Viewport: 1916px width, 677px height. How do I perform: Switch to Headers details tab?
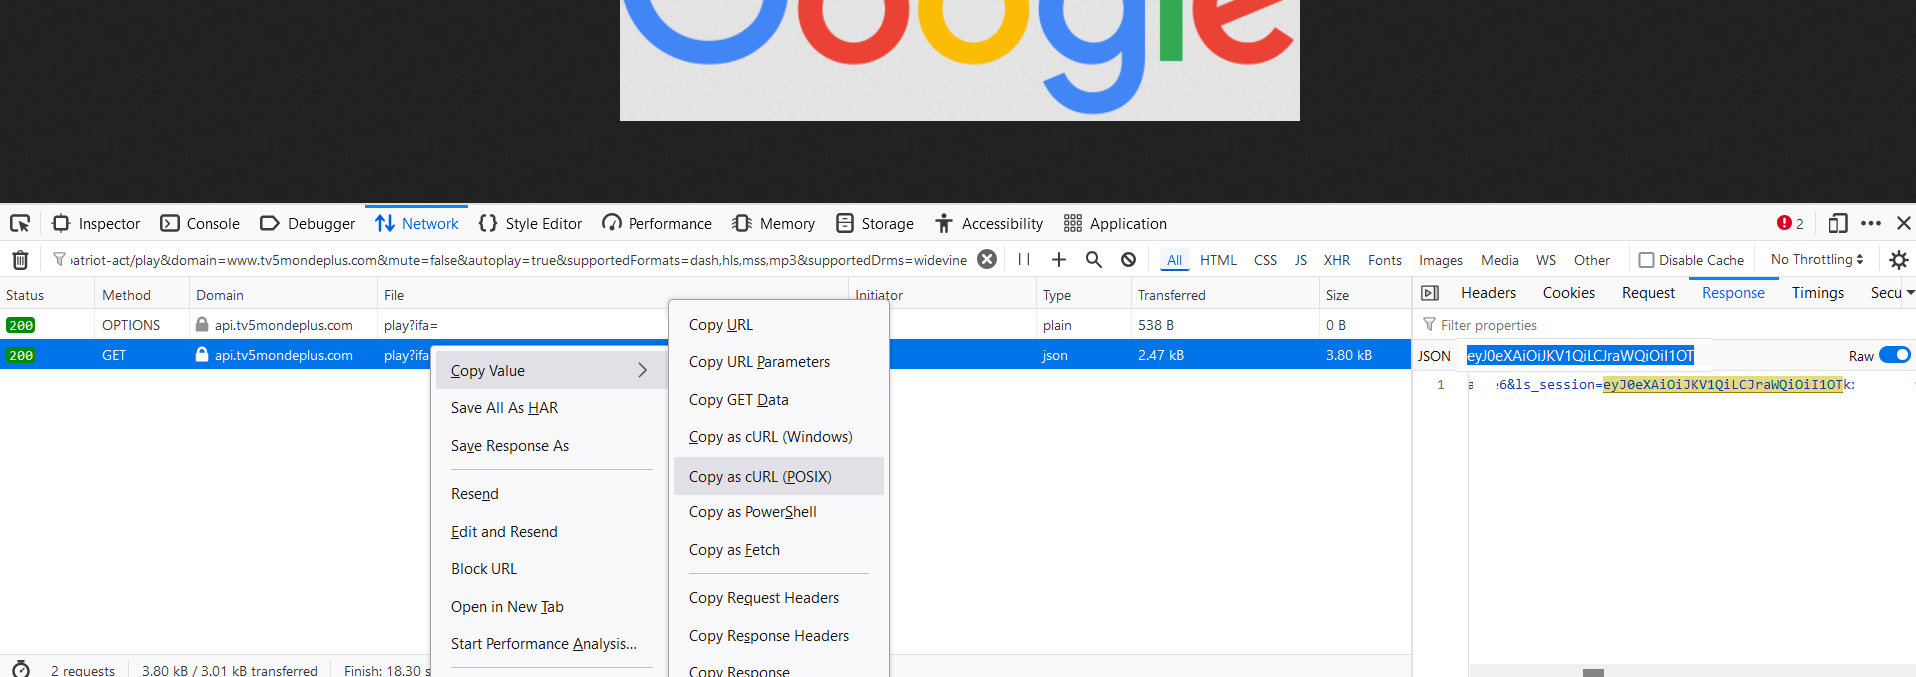(x=1488, y=293)
